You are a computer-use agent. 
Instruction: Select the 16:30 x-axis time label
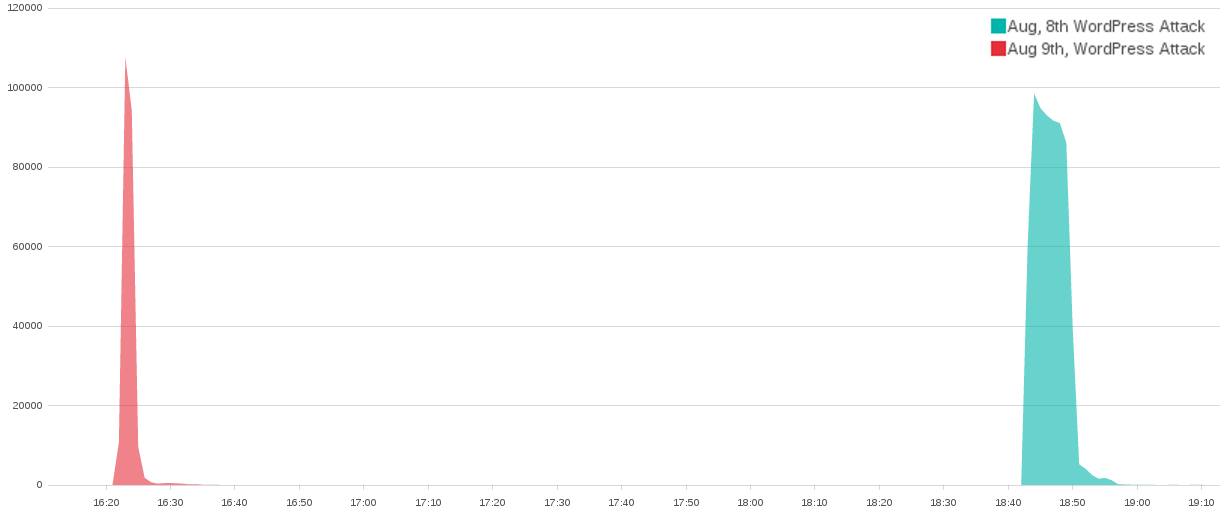pos(170,502)
